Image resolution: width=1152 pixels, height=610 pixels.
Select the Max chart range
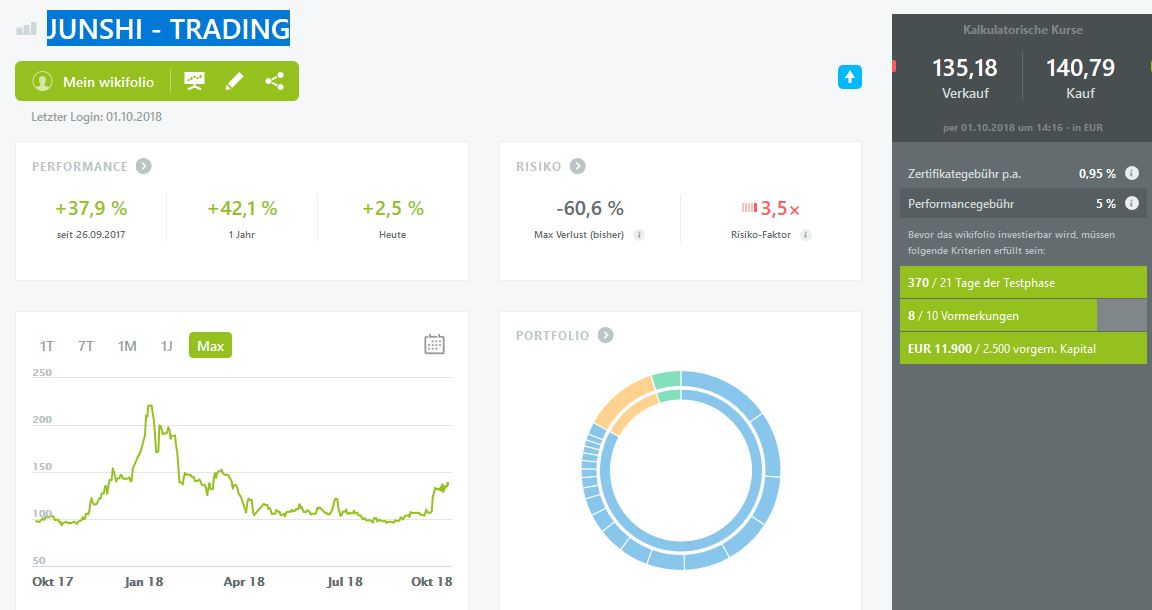210,346
